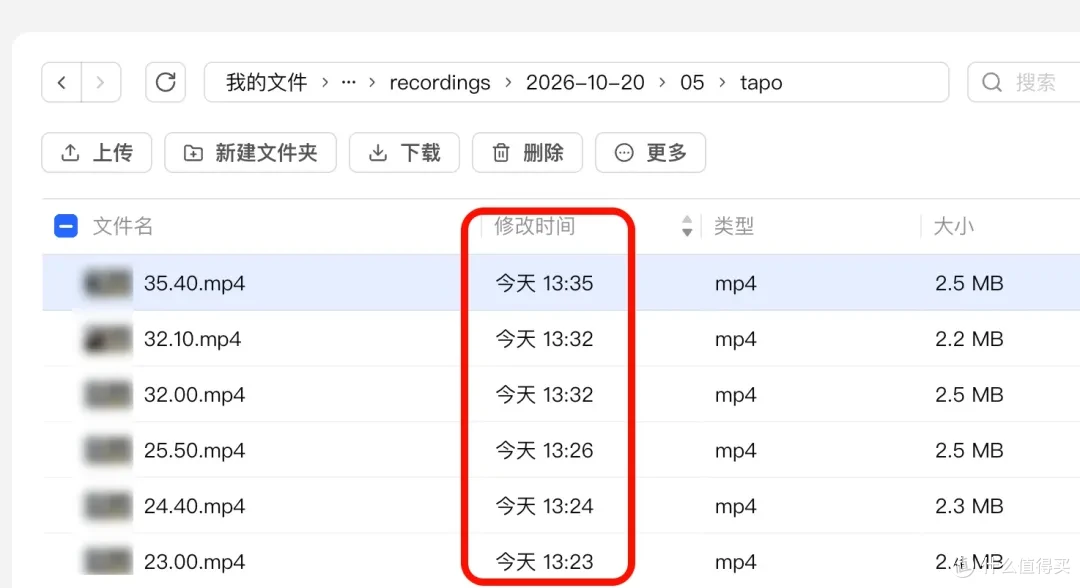Focus the 搜索 search field
Screen dimensions: 1080x588
(x=1024, y=83)
